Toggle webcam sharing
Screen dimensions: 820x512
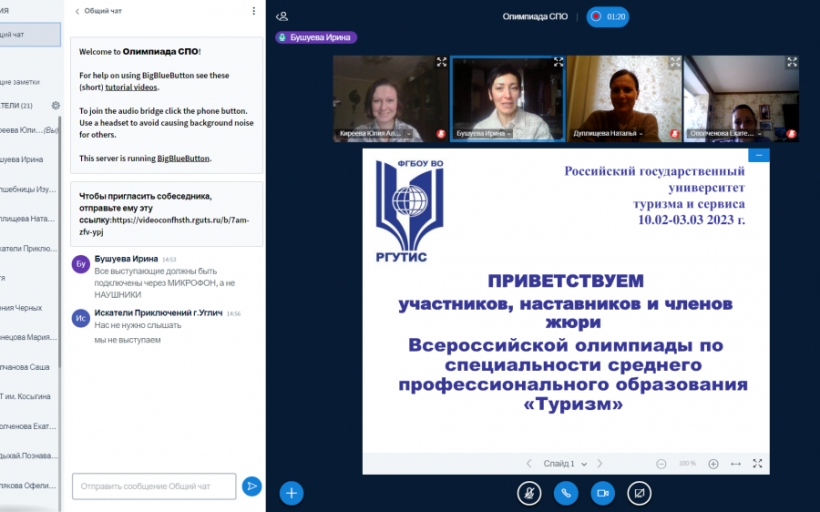click(602, 493)
